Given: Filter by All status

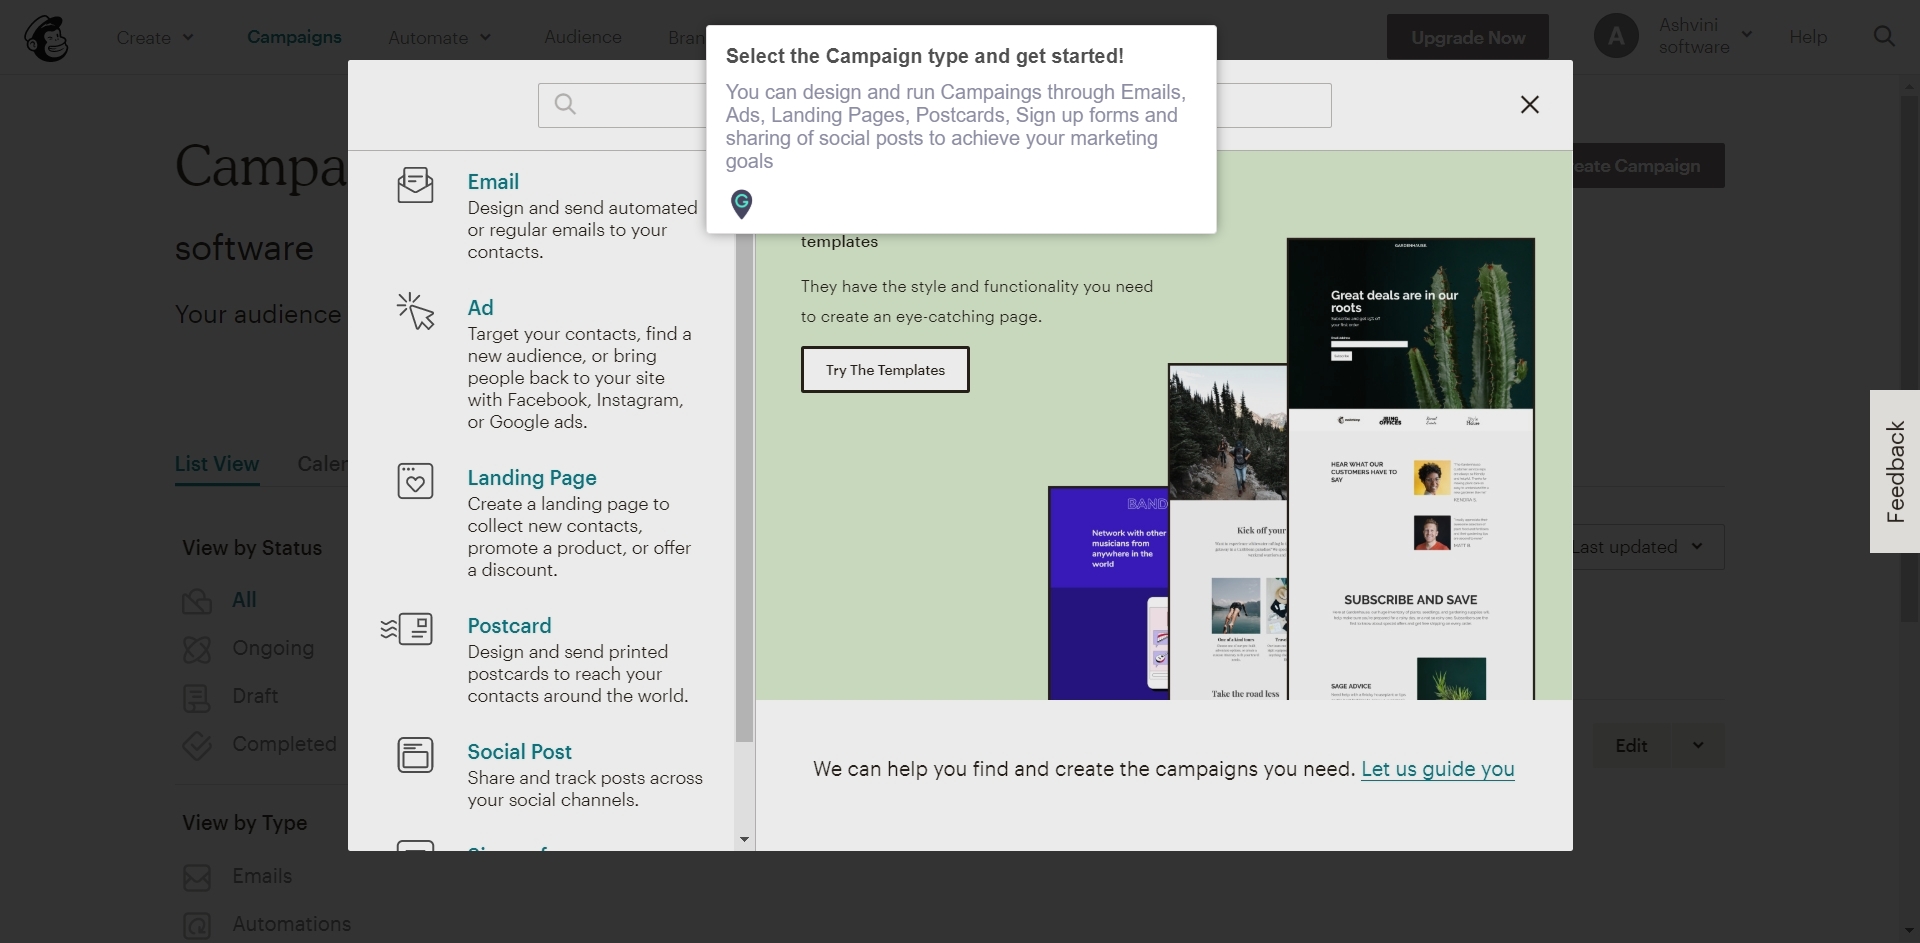Looking at the screenshot, I should 244,600.
